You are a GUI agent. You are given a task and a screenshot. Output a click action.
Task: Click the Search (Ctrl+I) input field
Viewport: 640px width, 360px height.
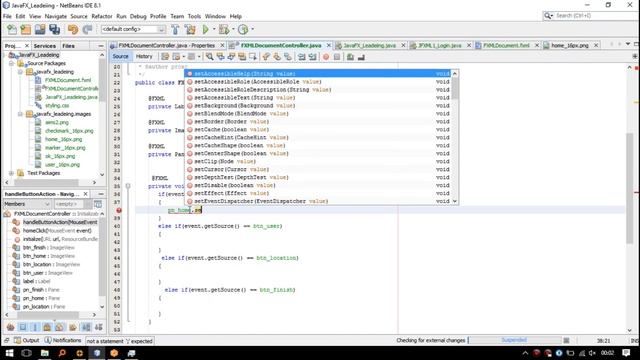[596, 16]
